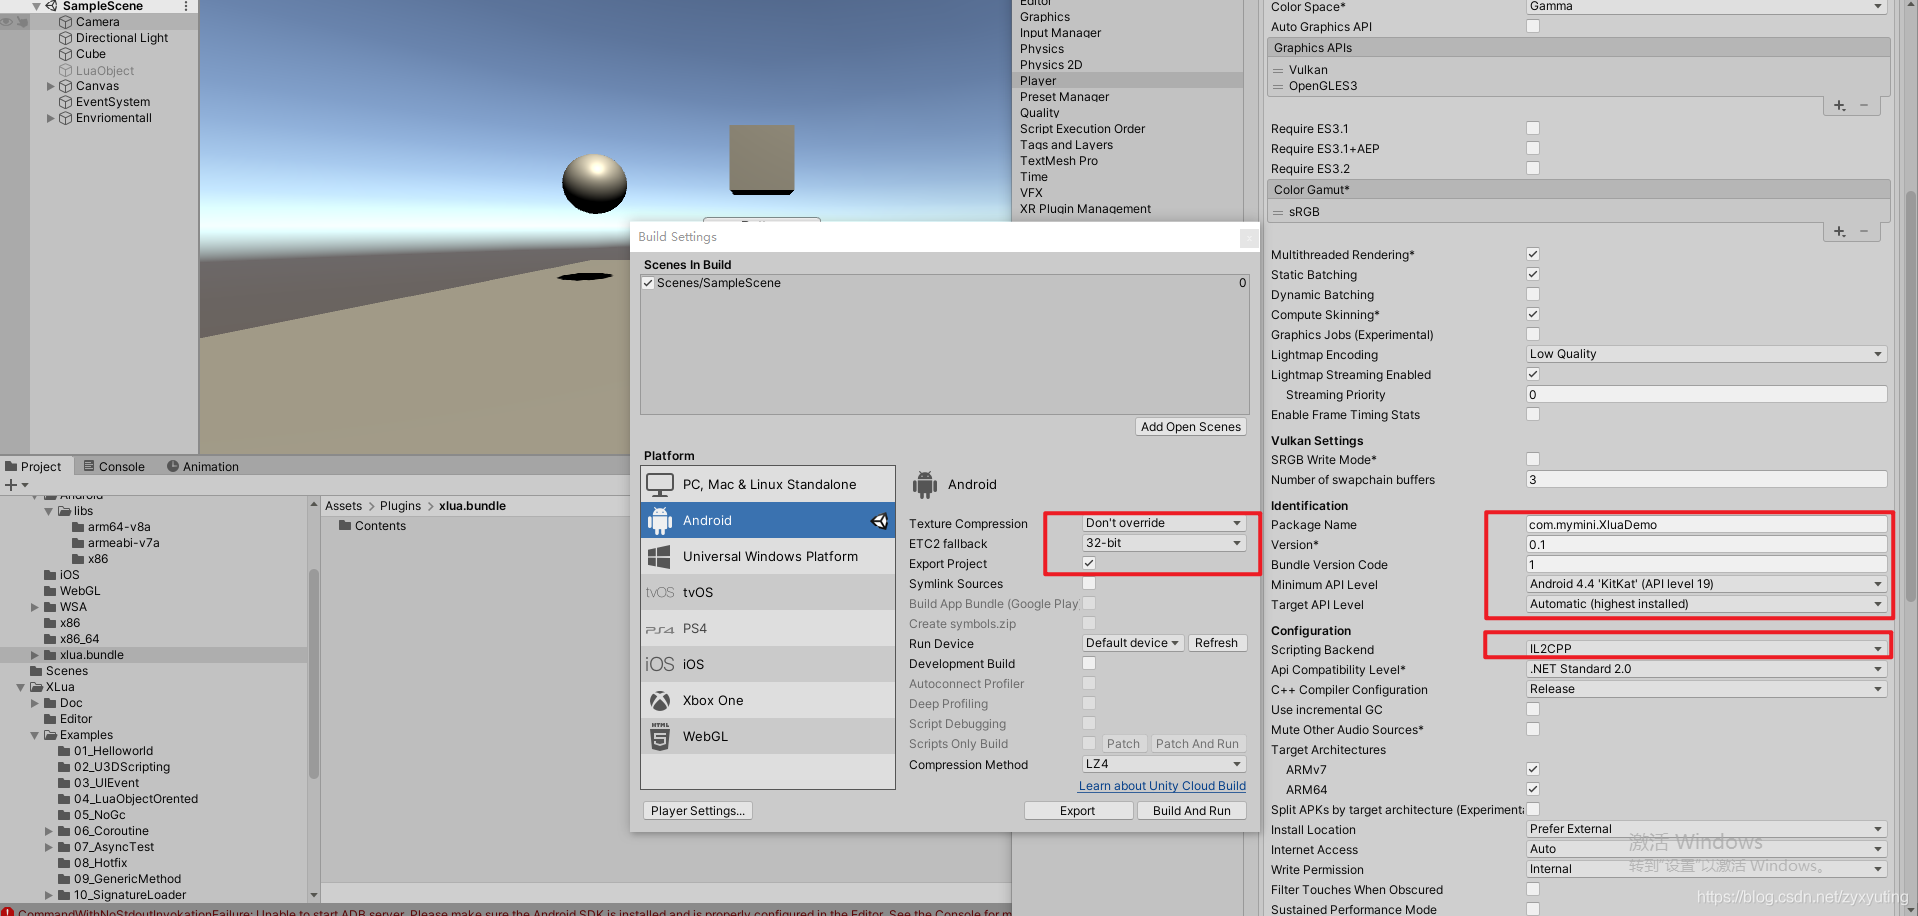Image resolution: width=1918 pixels, height=916 pixels.
Task: Click the Player Settings... button
Action: coord(698,811)
